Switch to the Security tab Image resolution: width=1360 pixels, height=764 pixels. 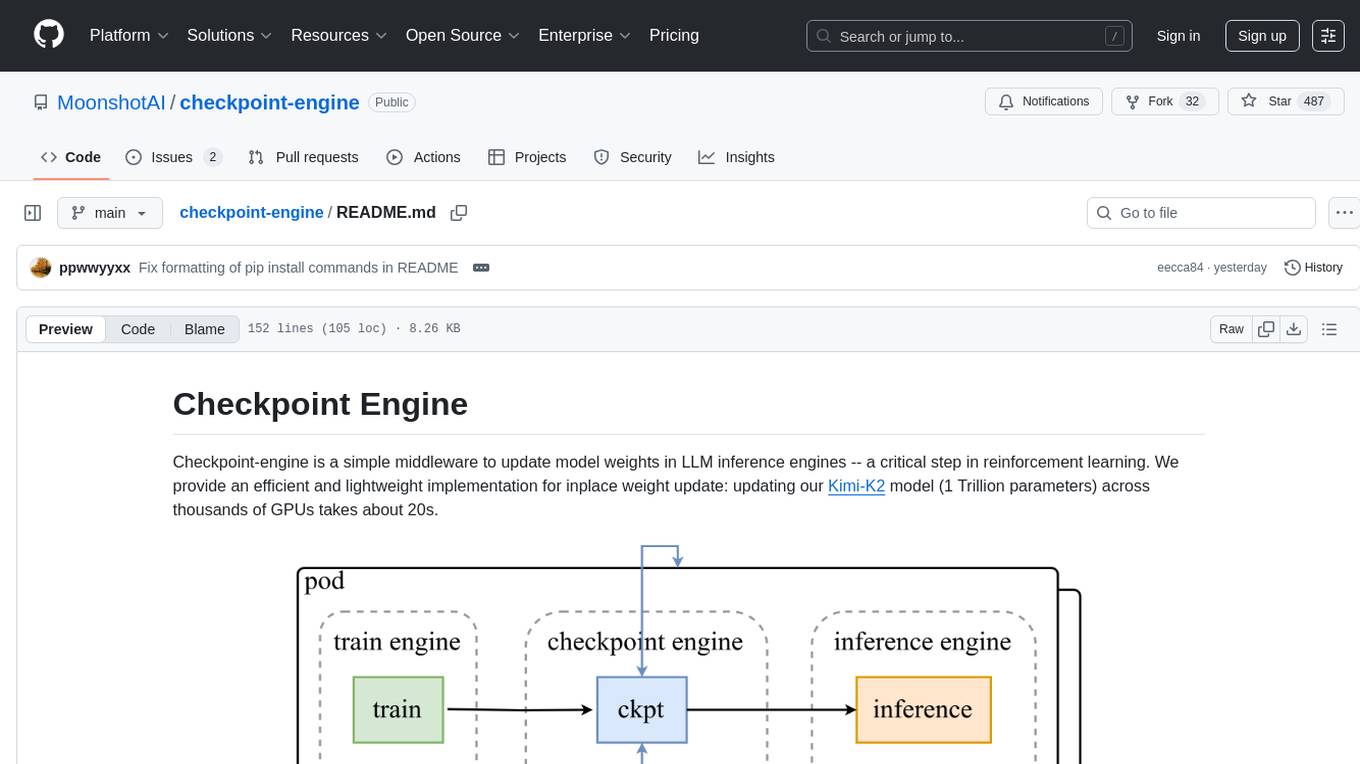[632, 157]
